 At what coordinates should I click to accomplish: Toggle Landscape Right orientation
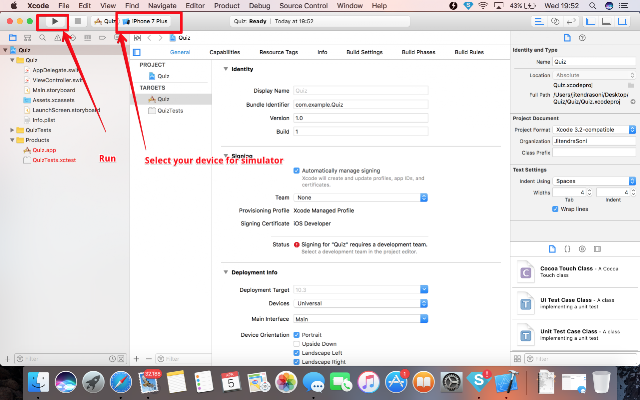(297, 362)
